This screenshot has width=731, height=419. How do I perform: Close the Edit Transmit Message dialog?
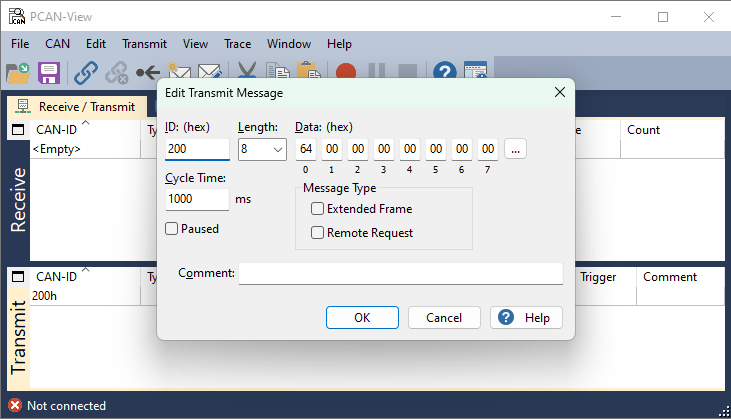coord(560,92)
